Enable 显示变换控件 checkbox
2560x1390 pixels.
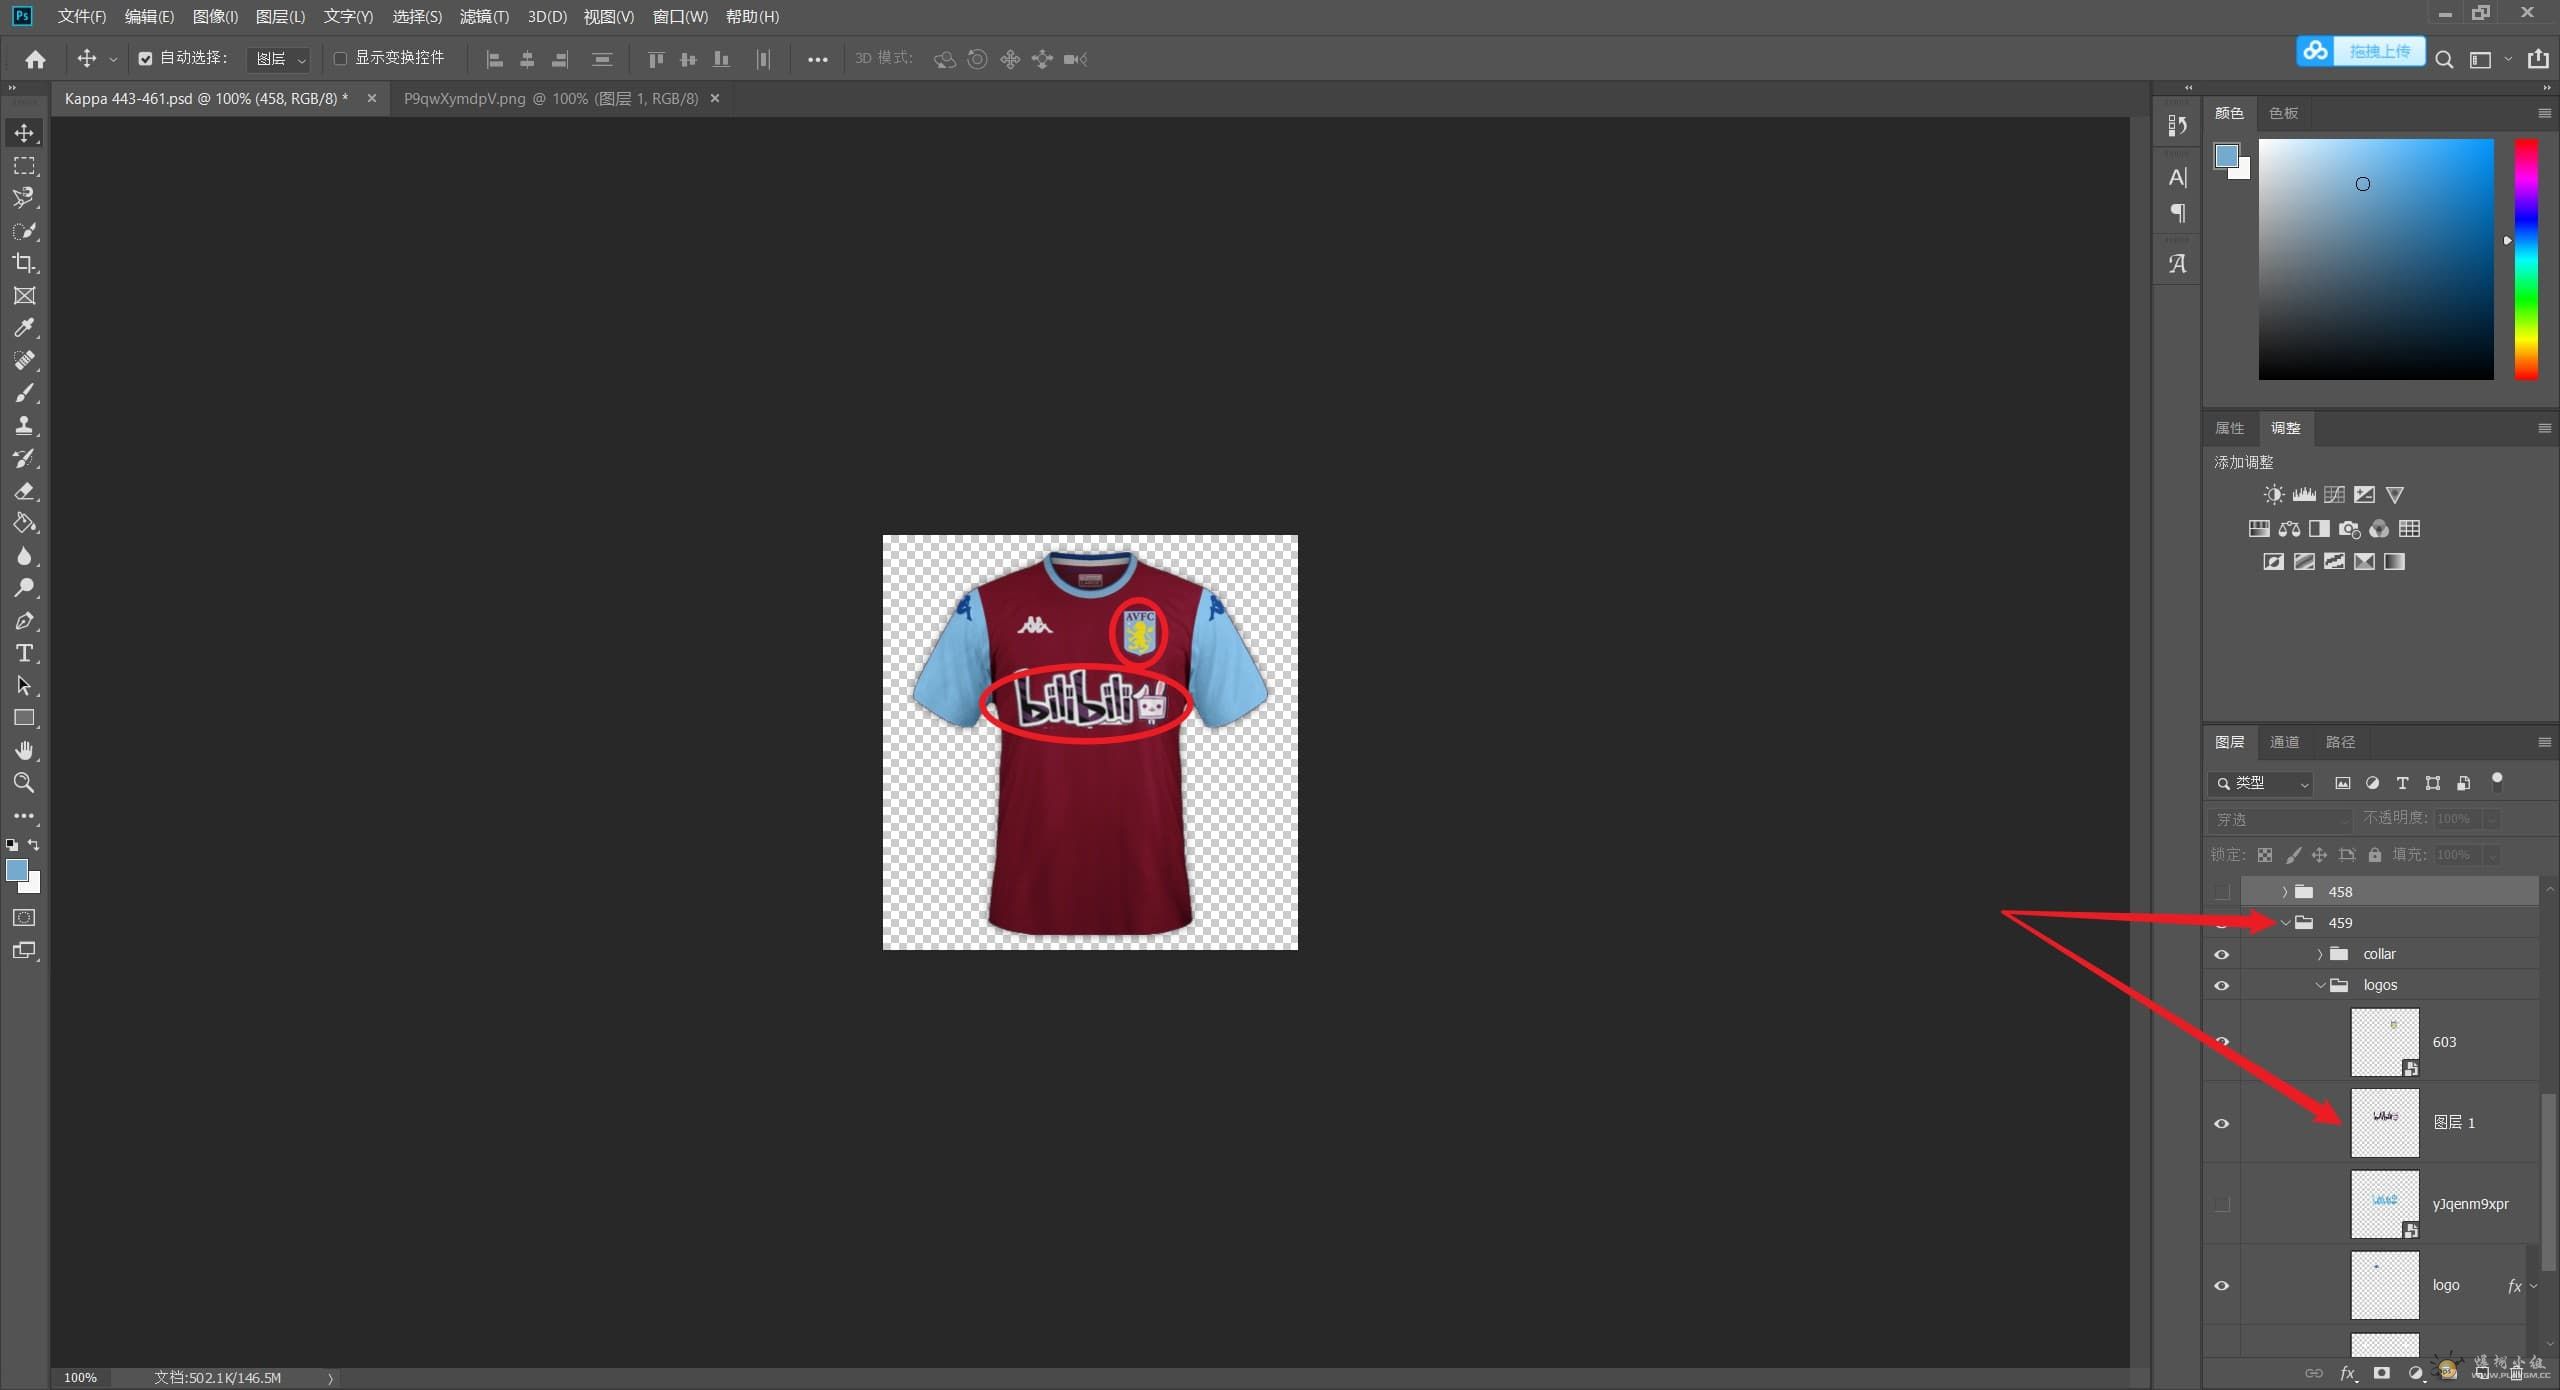coord(340,59)
